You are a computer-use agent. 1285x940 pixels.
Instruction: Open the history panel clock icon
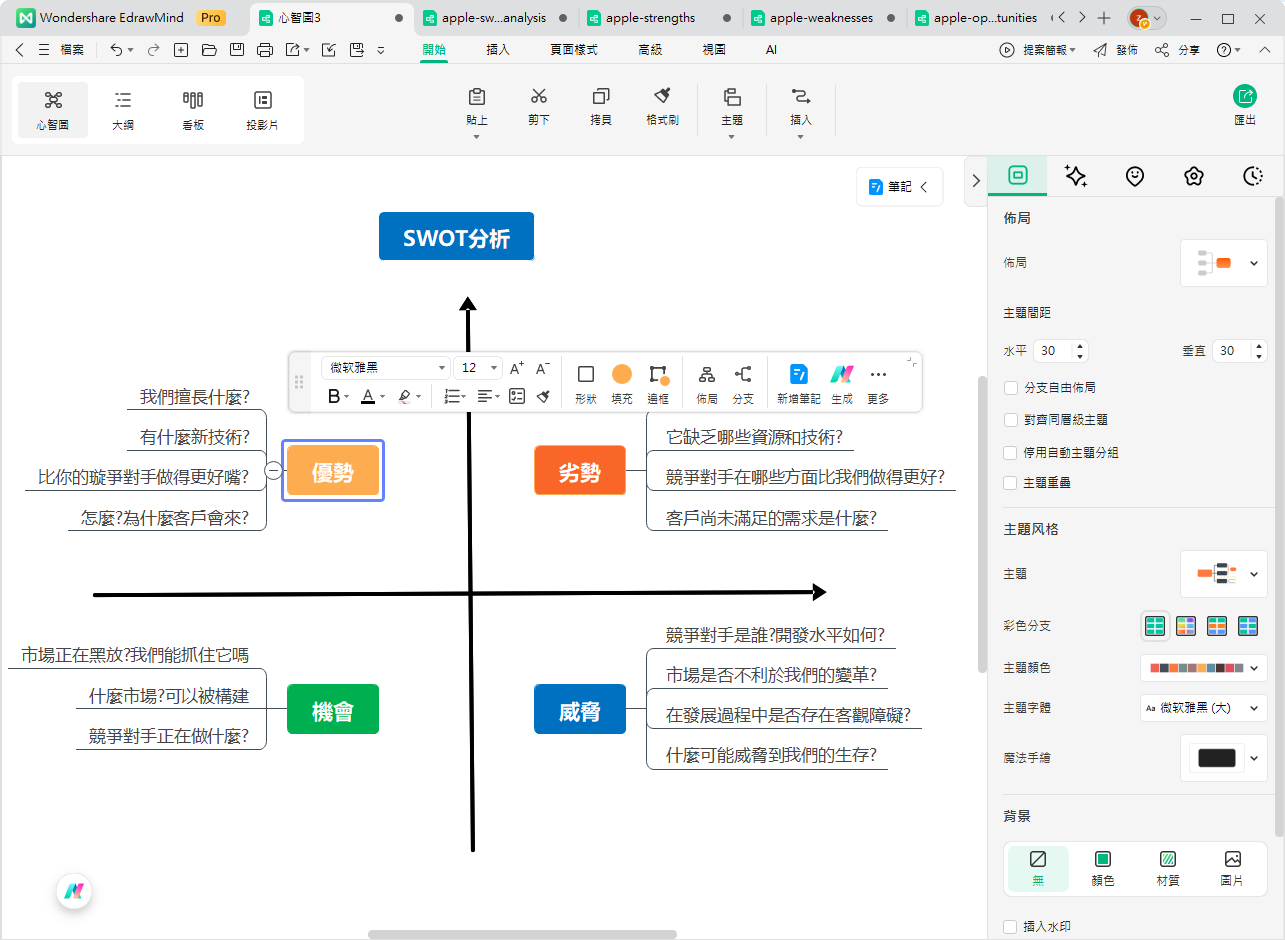[x=1252, y=175]
